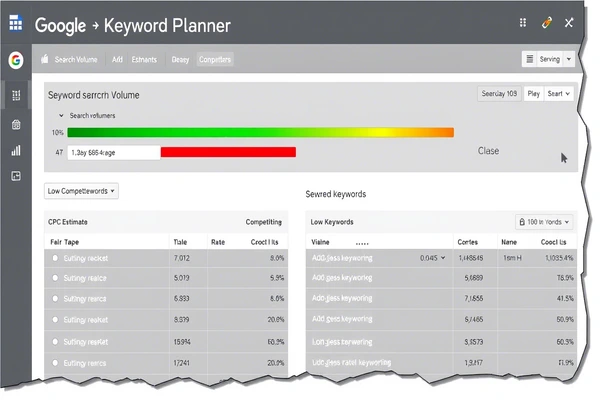Click the Seerday 109 button

pyautogui.click(x=499, y=94)
